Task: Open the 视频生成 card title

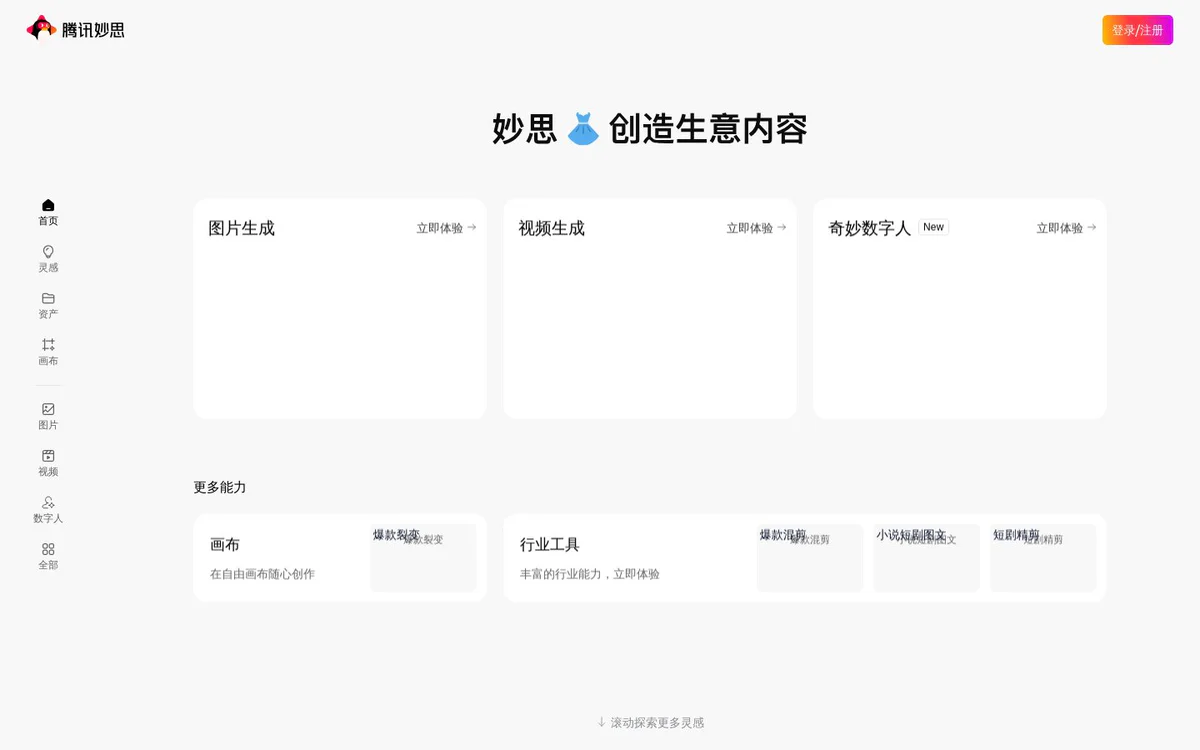Action: tap(551, 228)
